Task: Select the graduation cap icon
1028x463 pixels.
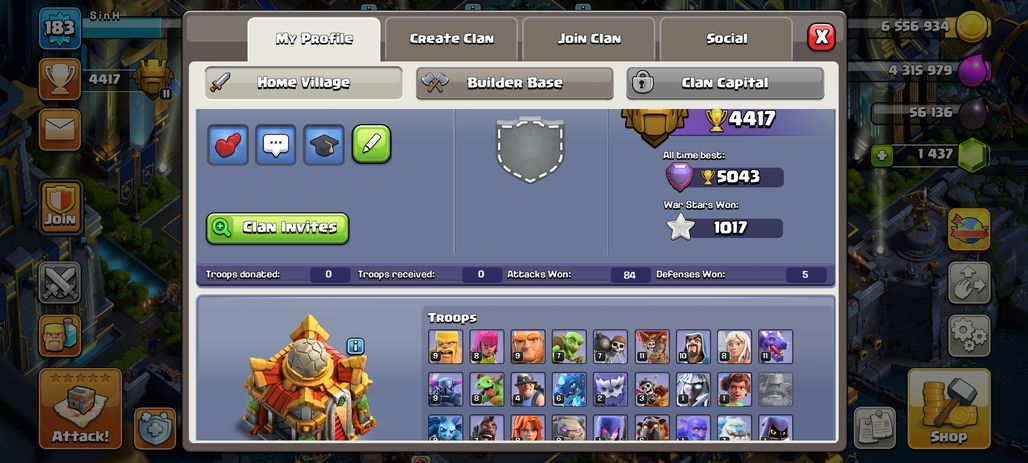Action: [x=324, y=144]
